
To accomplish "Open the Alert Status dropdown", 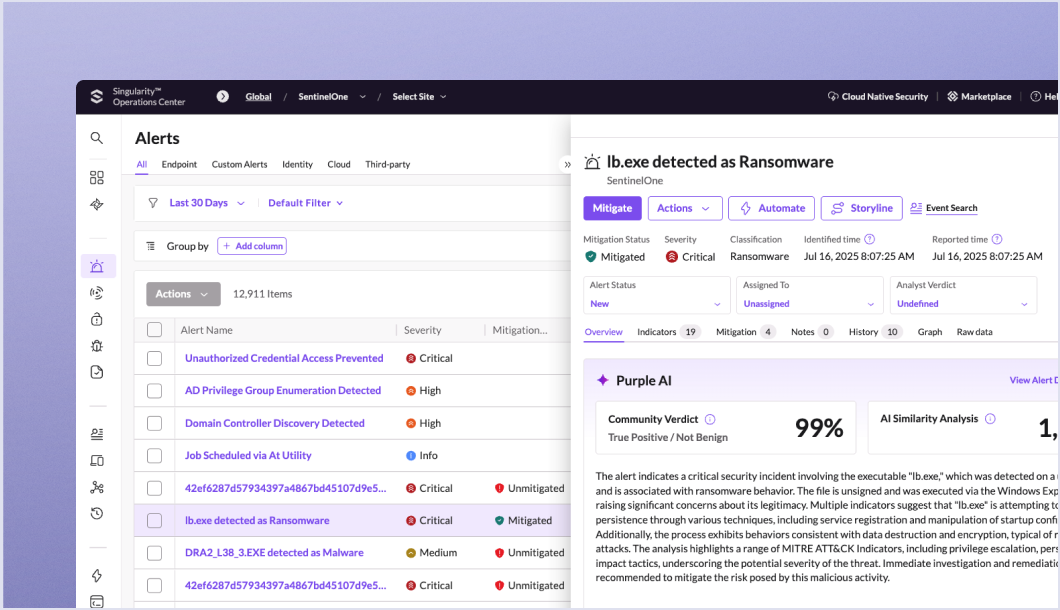I will (x=656, y=296).
